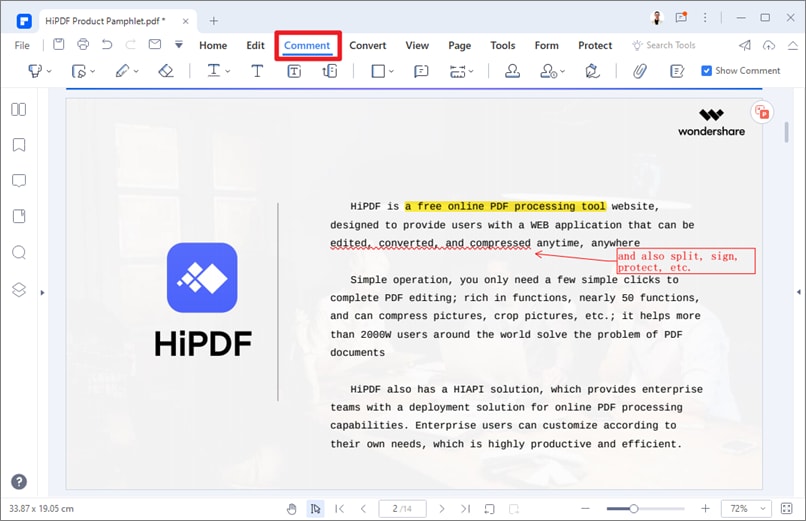This screenshot has width=806, height=521.
Task: Open the Comments side panel
Action: (19, 181)
